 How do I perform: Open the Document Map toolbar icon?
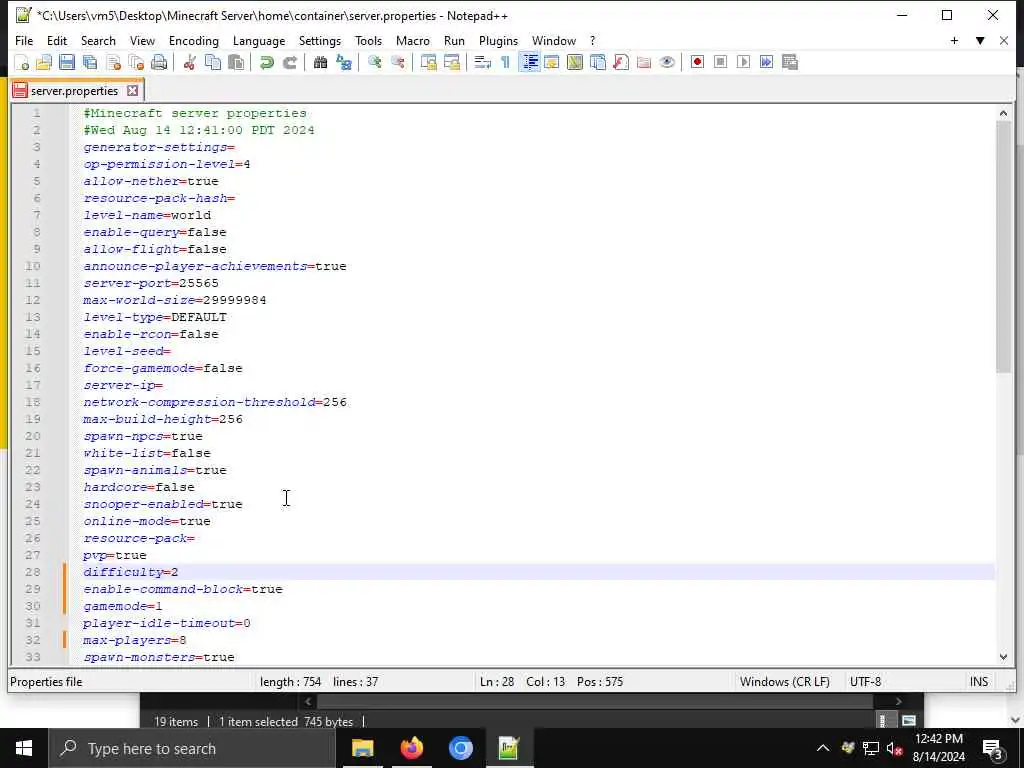(x=575, y=62)
